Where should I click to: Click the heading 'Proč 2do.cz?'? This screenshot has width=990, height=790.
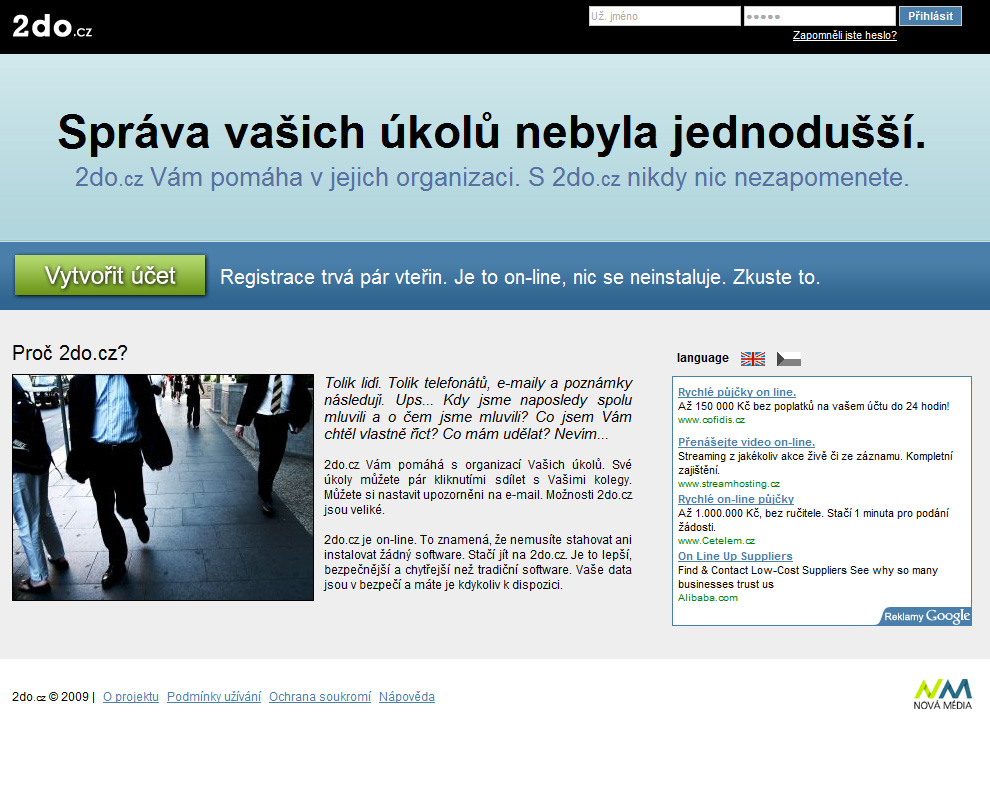(69, 353)
